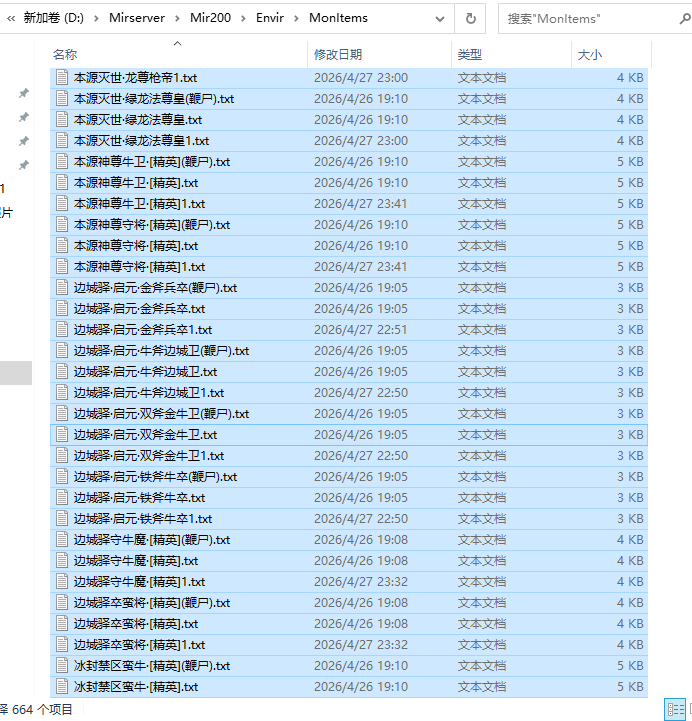Select file name 边城驿守牛魔·[精英]1.txt
This screenshot has height=721, width=692.
coord(139,582)
